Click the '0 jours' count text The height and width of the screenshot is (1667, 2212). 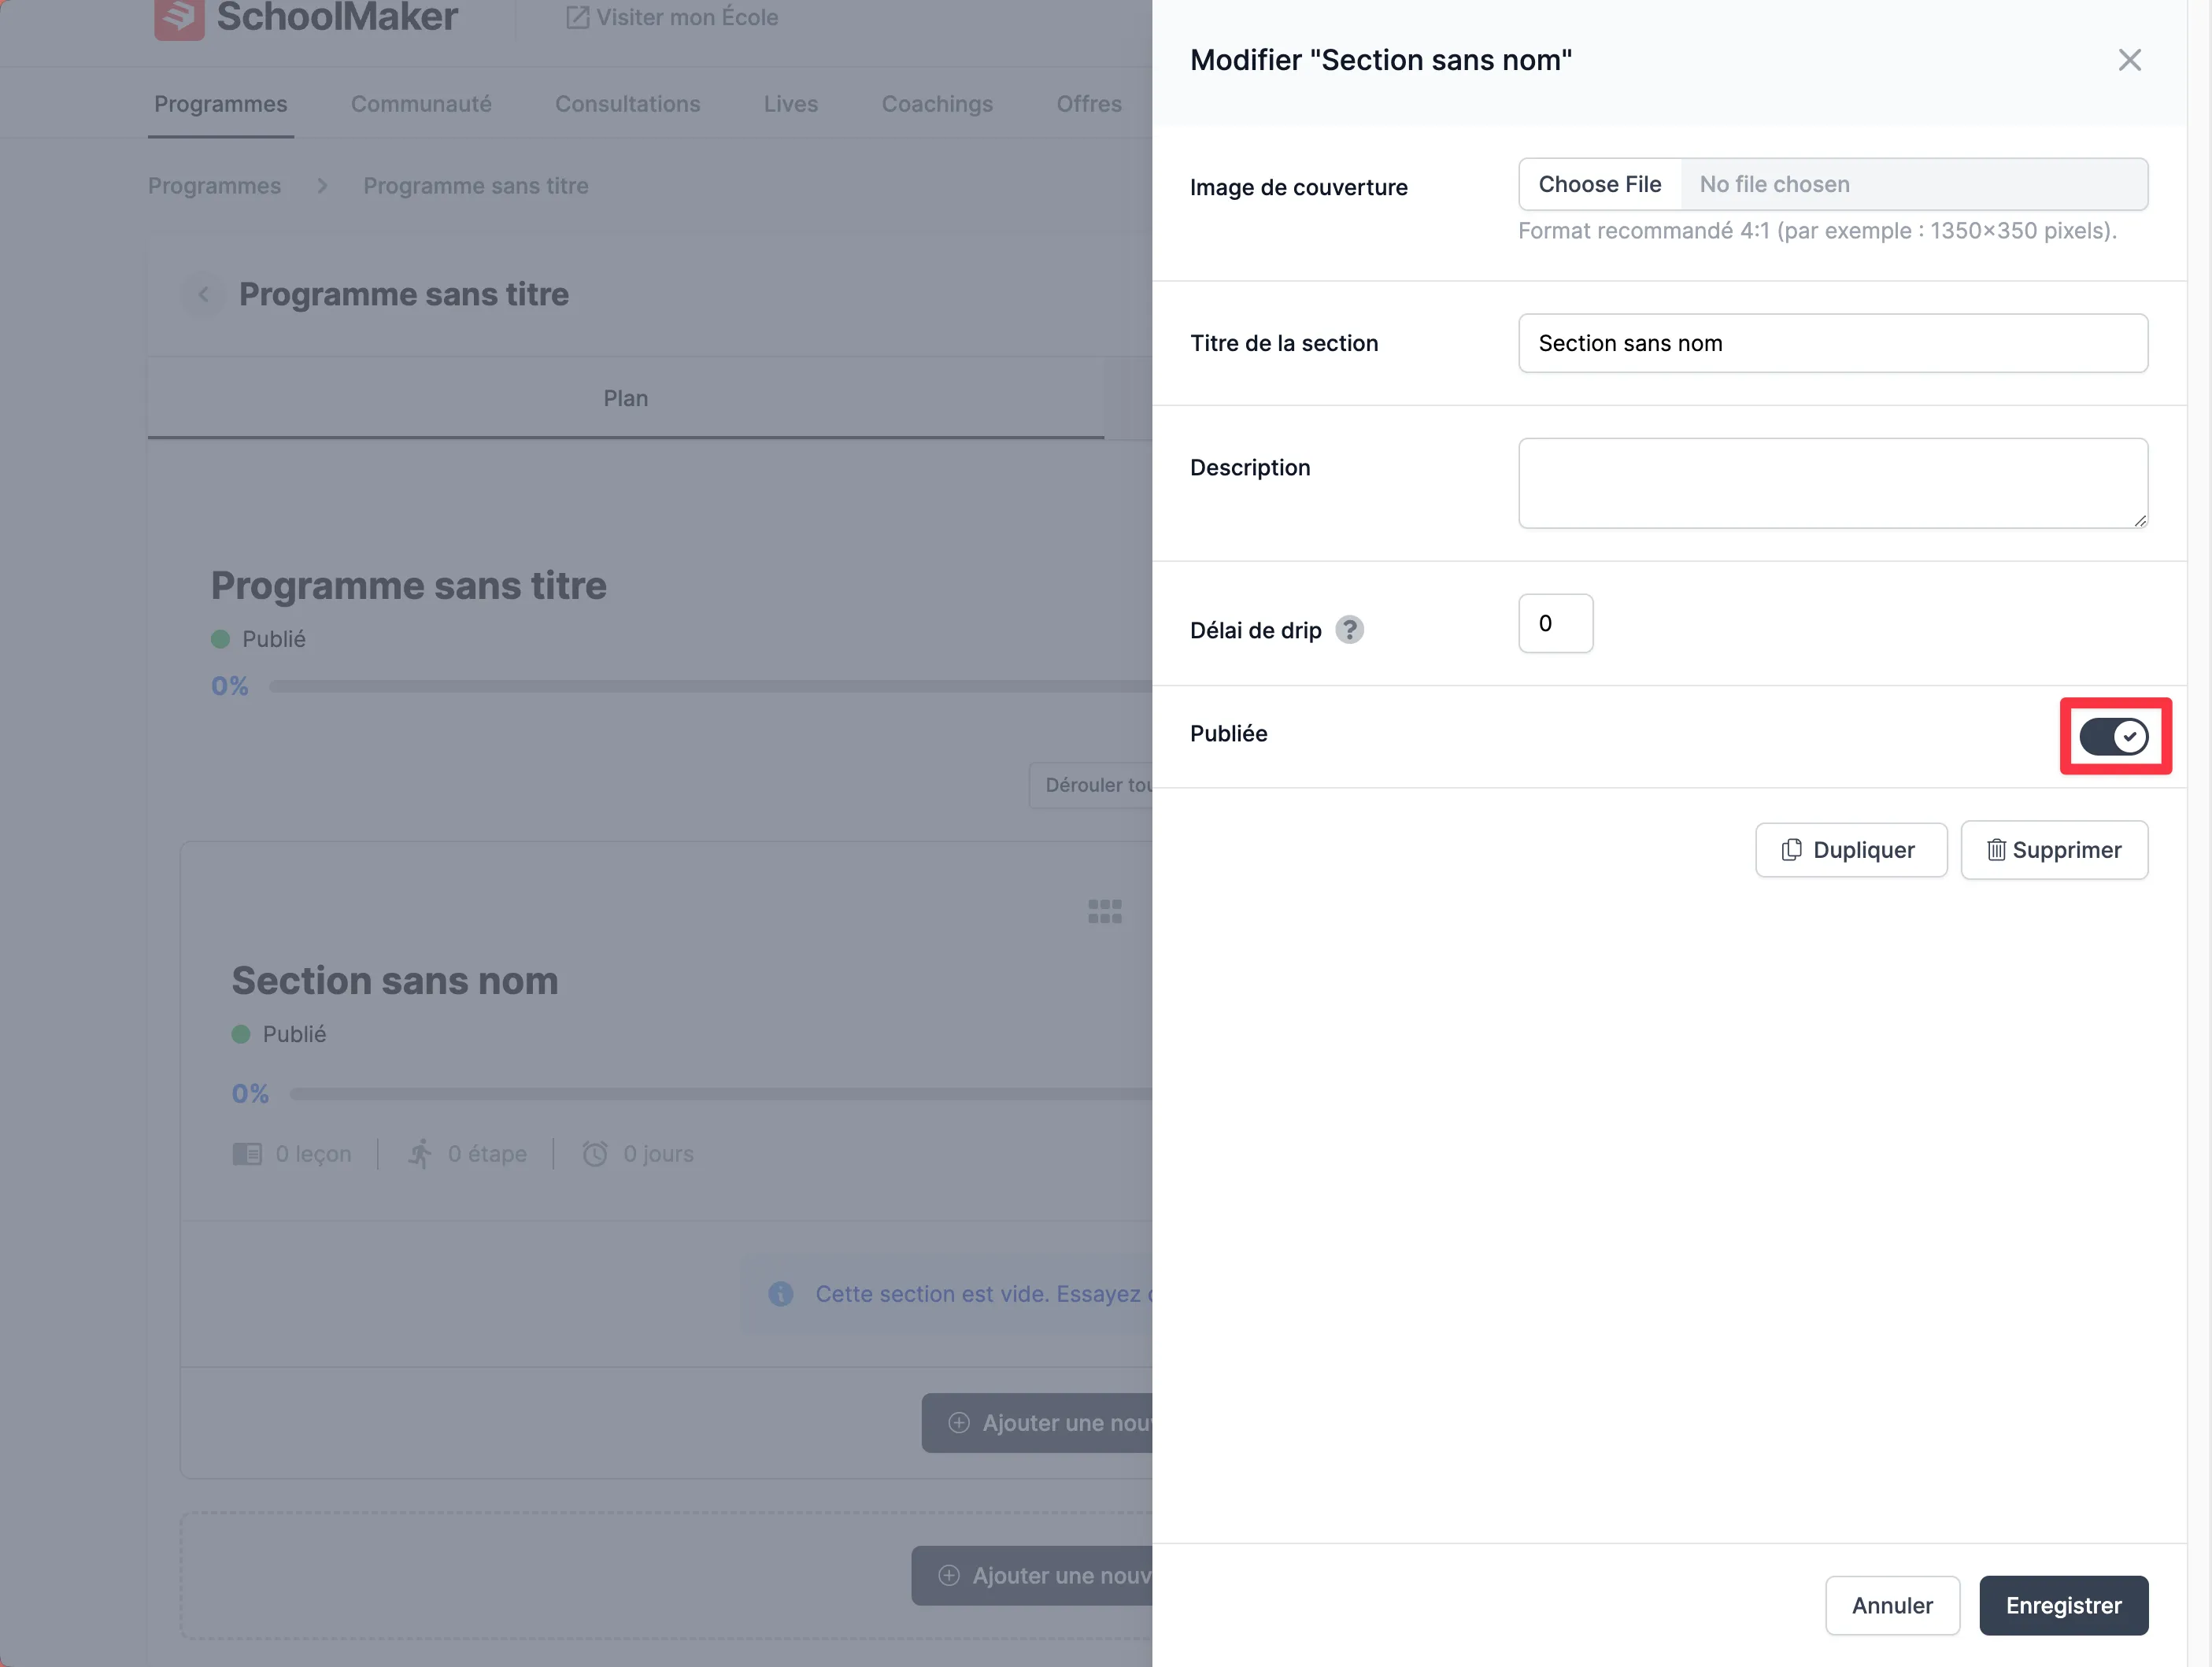[x=658, y=1154]
